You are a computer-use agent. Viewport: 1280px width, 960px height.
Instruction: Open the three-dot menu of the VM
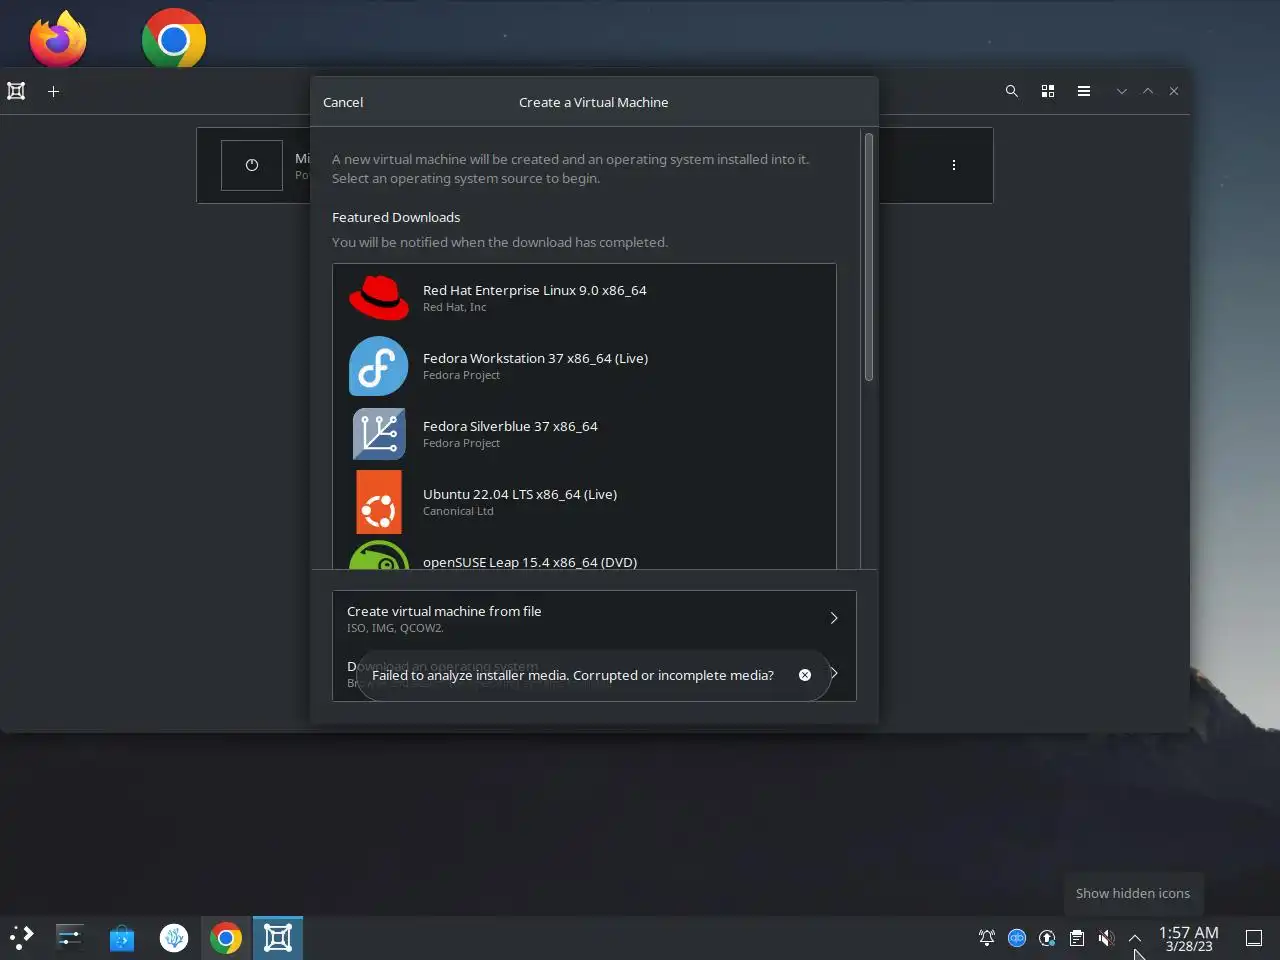(x=954, y=165)
